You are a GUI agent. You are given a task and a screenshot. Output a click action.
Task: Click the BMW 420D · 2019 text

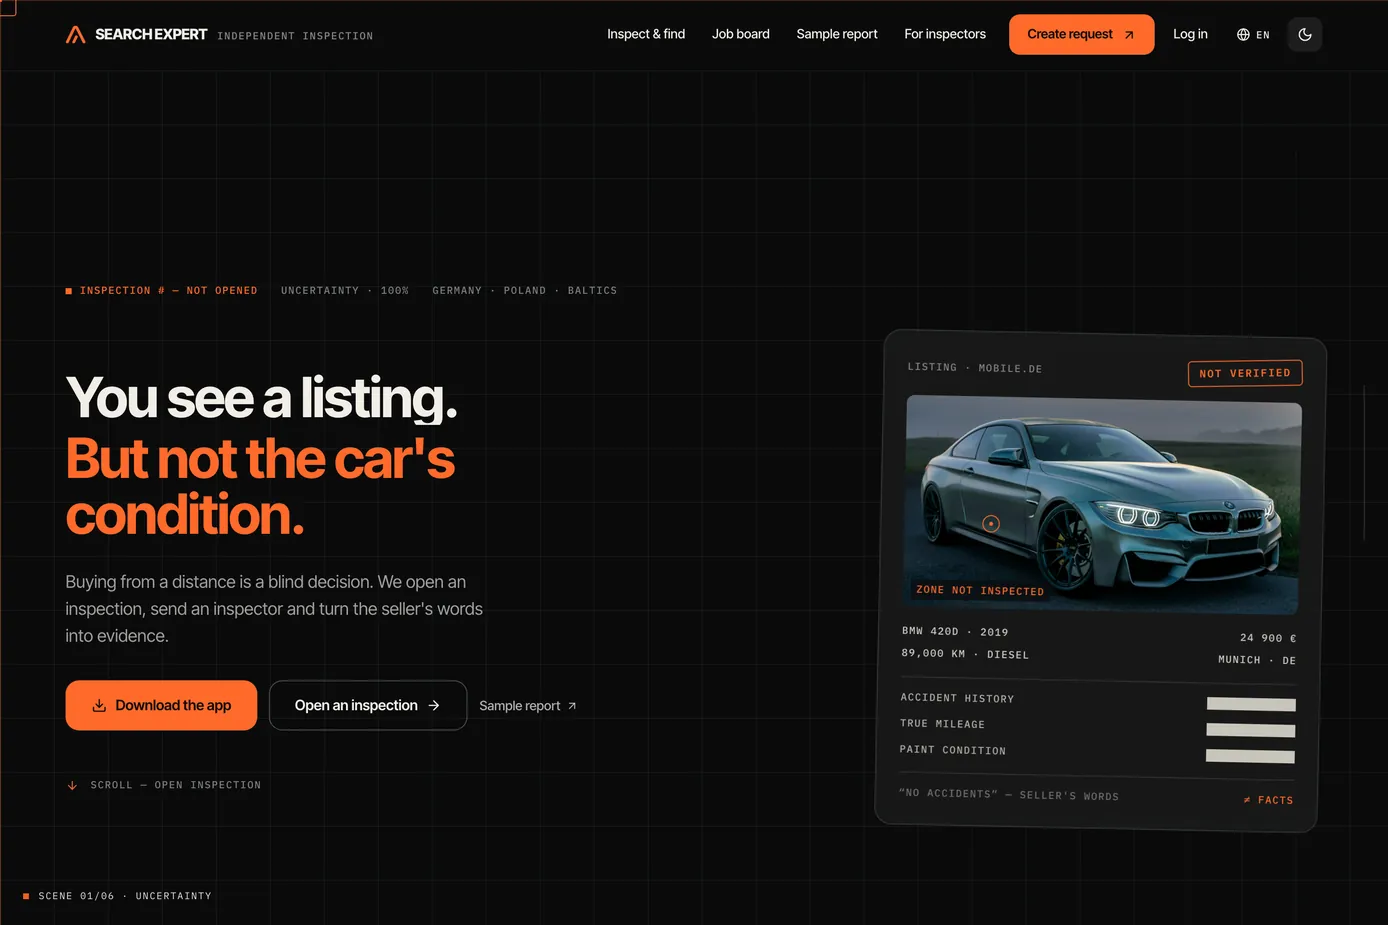[955, 632]
